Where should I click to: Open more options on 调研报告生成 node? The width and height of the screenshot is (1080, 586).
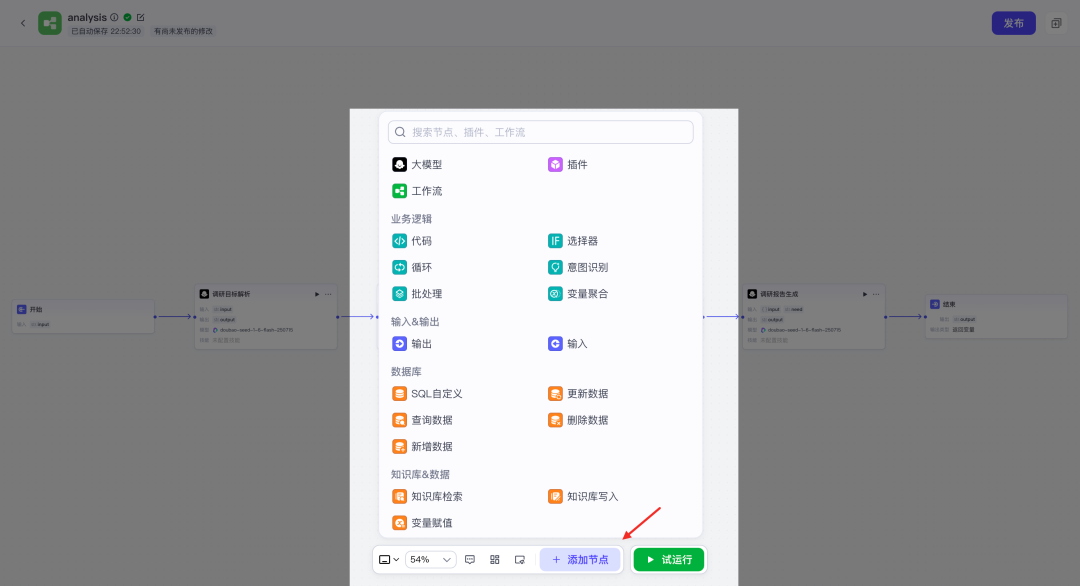pos(876,294)
